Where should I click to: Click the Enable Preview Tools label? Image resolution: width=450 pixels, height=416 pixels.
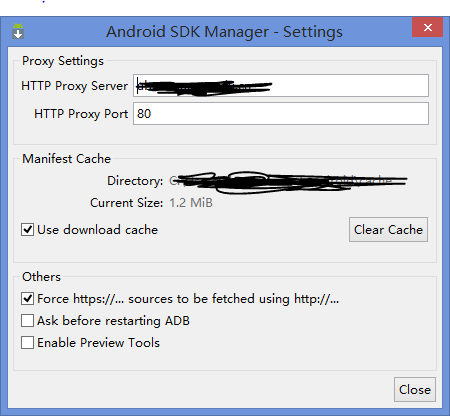point(98,343)
